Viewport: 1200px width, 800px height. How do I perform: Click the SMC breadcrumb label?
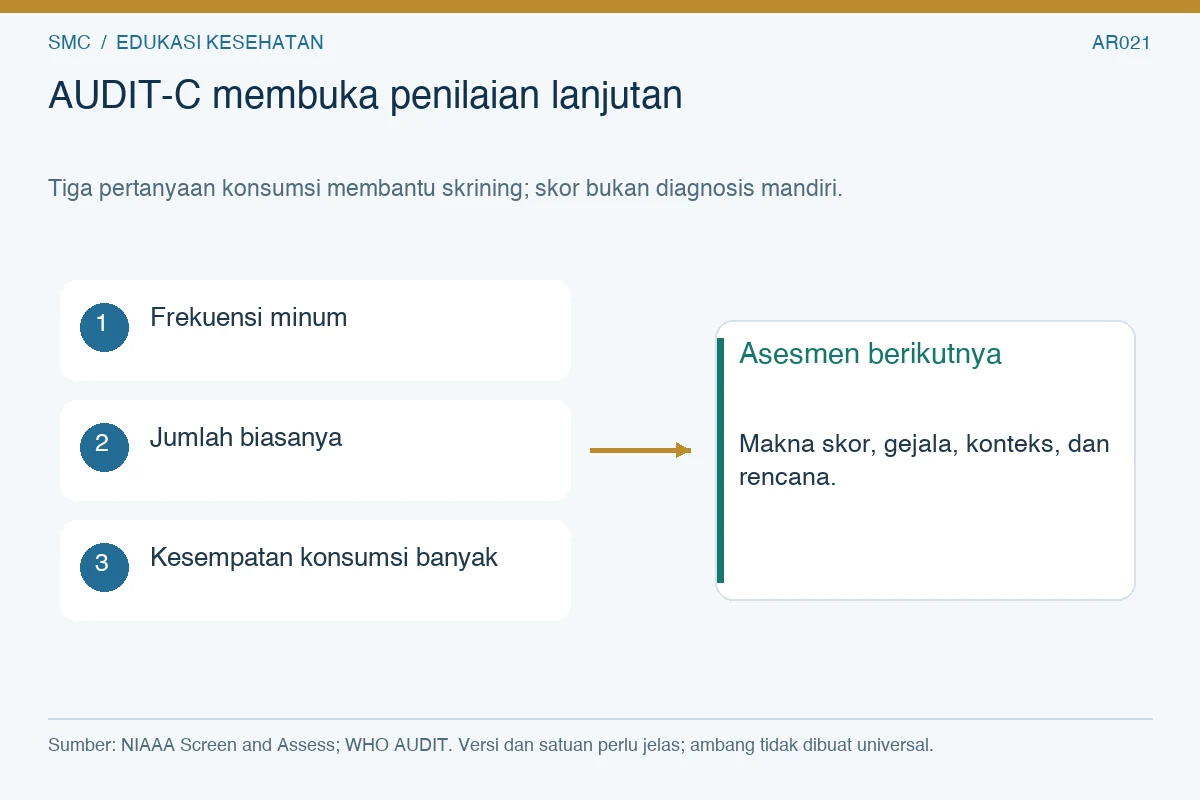(x=69, y=43)
